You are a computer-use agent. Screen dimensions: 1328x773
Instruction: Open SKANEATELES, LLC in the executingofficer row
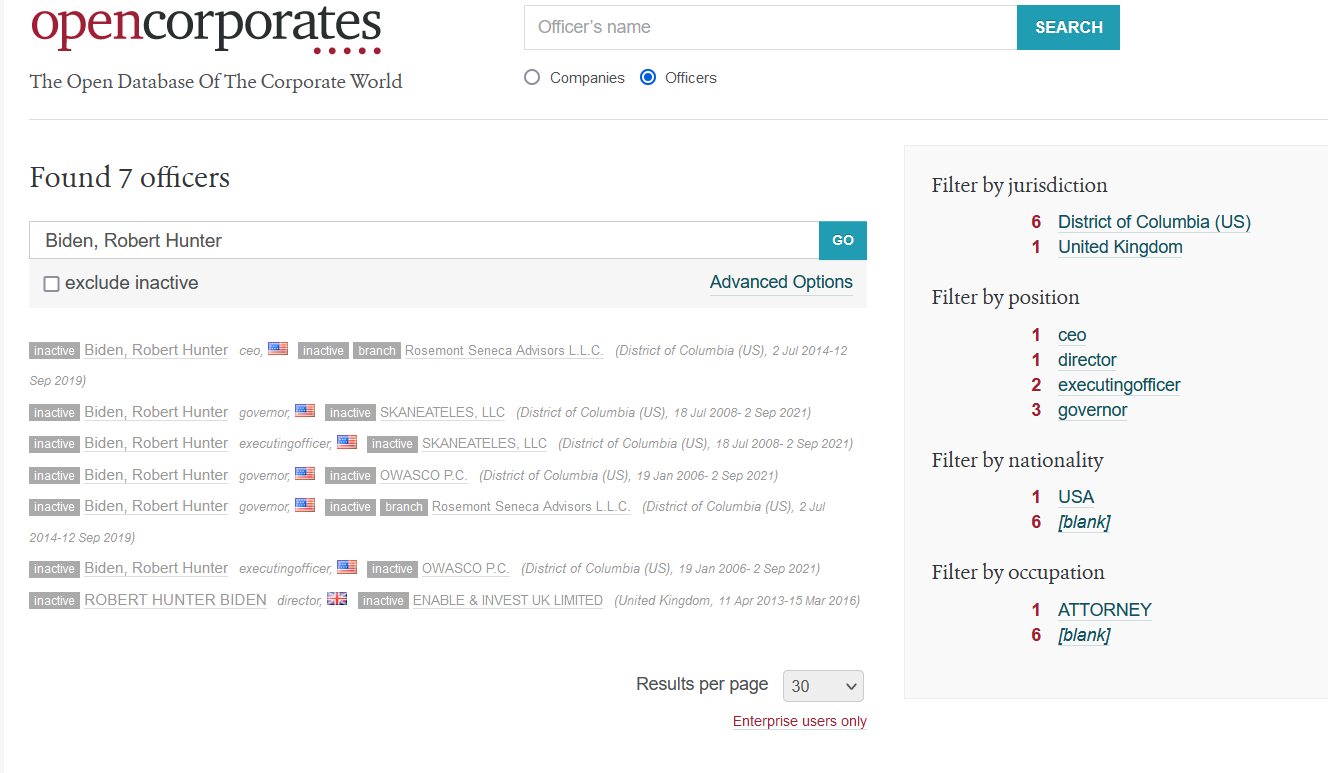pos(484,444)
